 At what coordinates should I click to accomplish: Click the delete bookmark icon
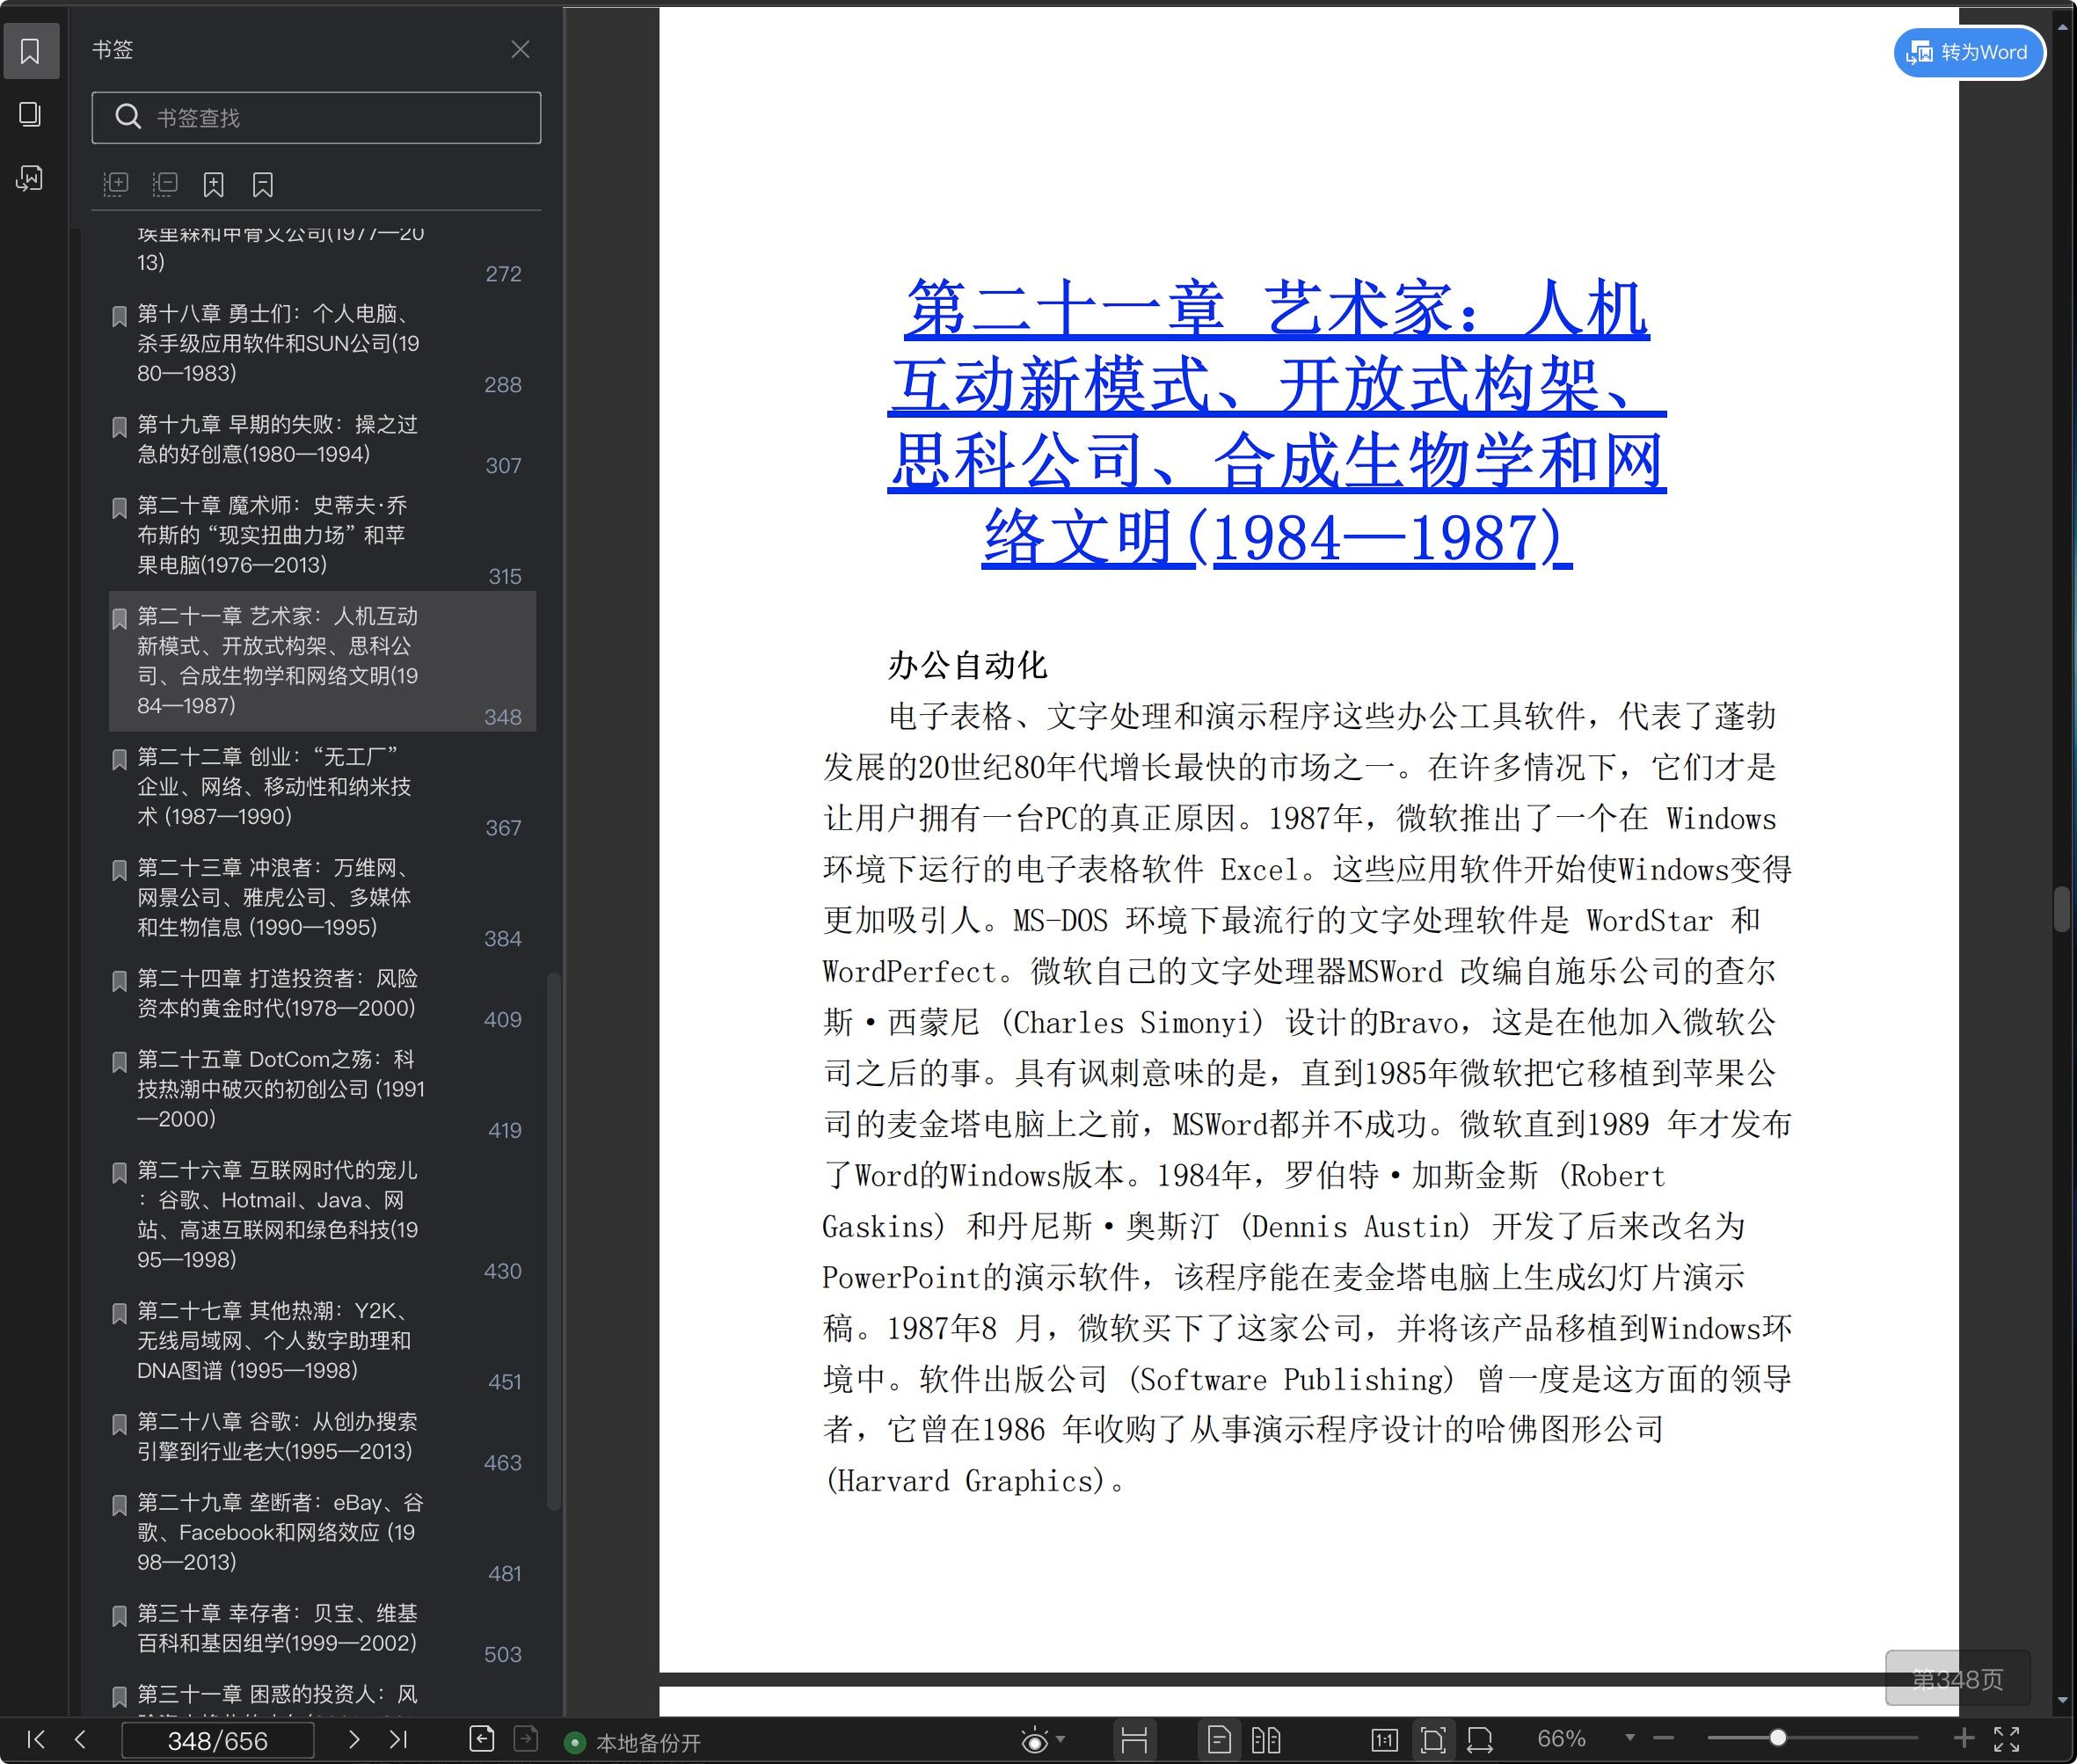coord(263,184)
